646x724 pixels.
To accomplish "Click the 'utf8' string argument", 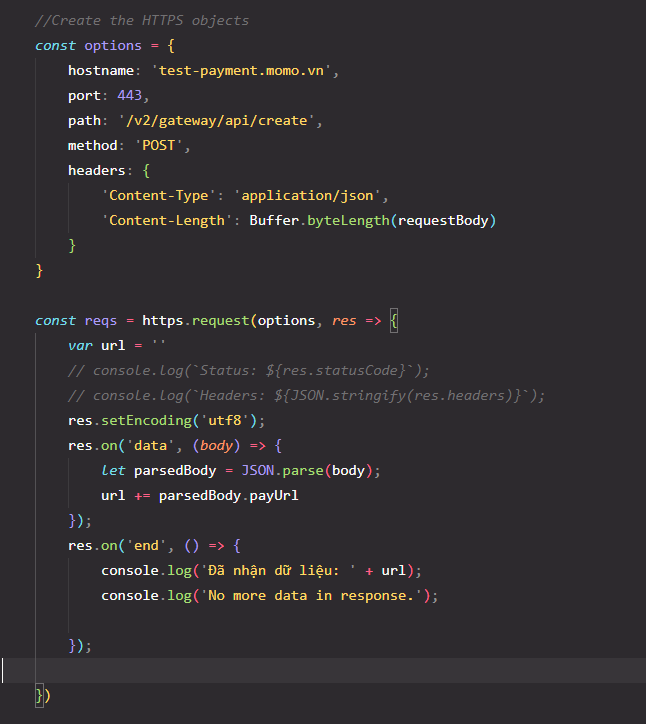I will point(224,420).
